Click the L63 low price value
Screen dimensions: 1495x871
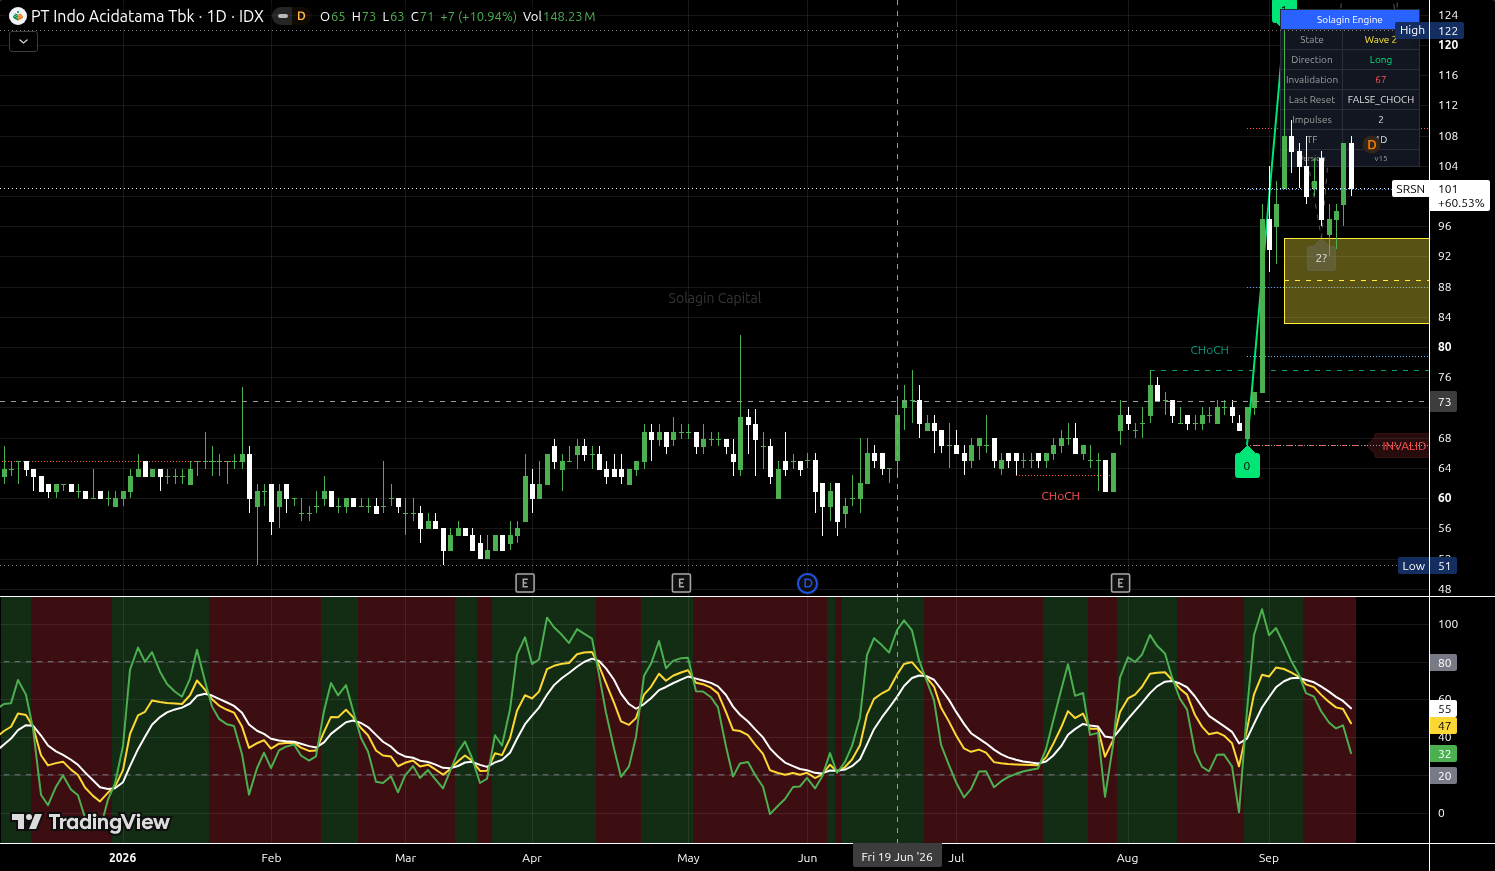pyautogui.click(x=393, y=16)
